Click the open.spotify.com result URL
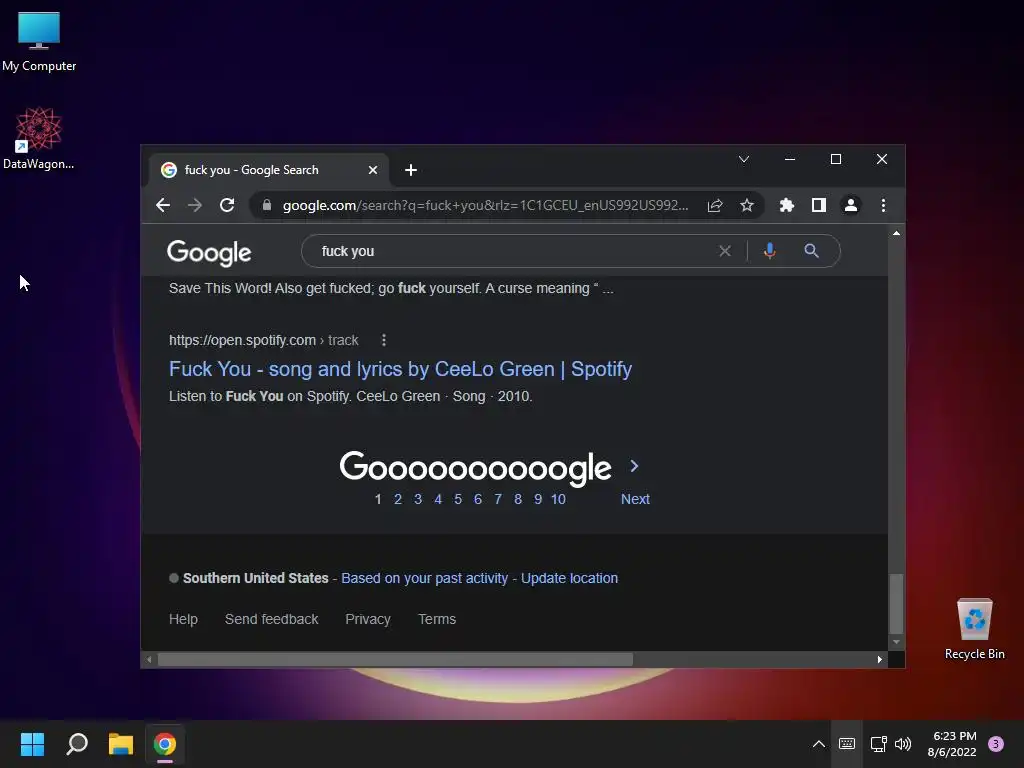1024x768 pixels. (264, 340)
